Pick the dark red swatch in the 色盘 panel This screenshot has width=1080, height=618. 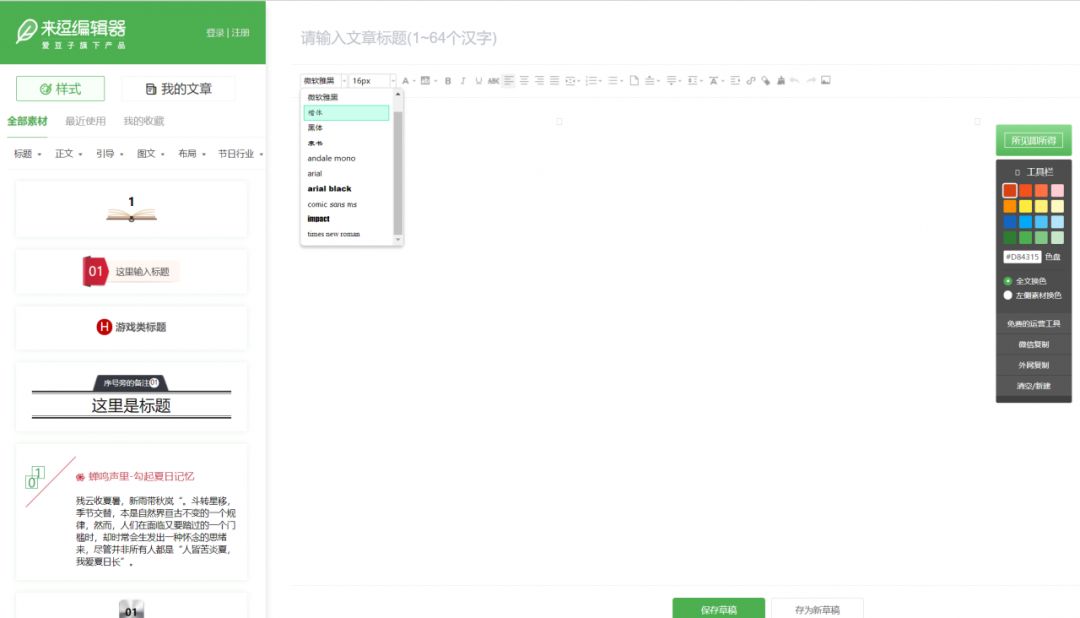tap(1011, 190)
